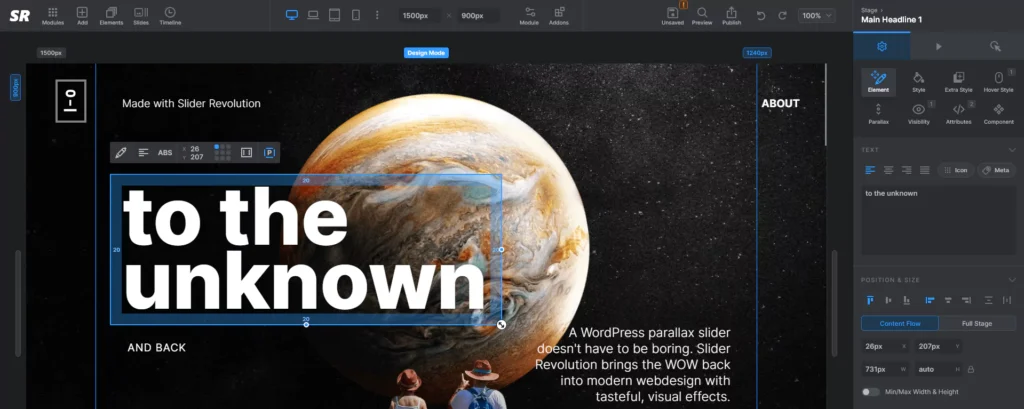Click the undo arrow
1024x409 pixels.
(x=761, y=16)
